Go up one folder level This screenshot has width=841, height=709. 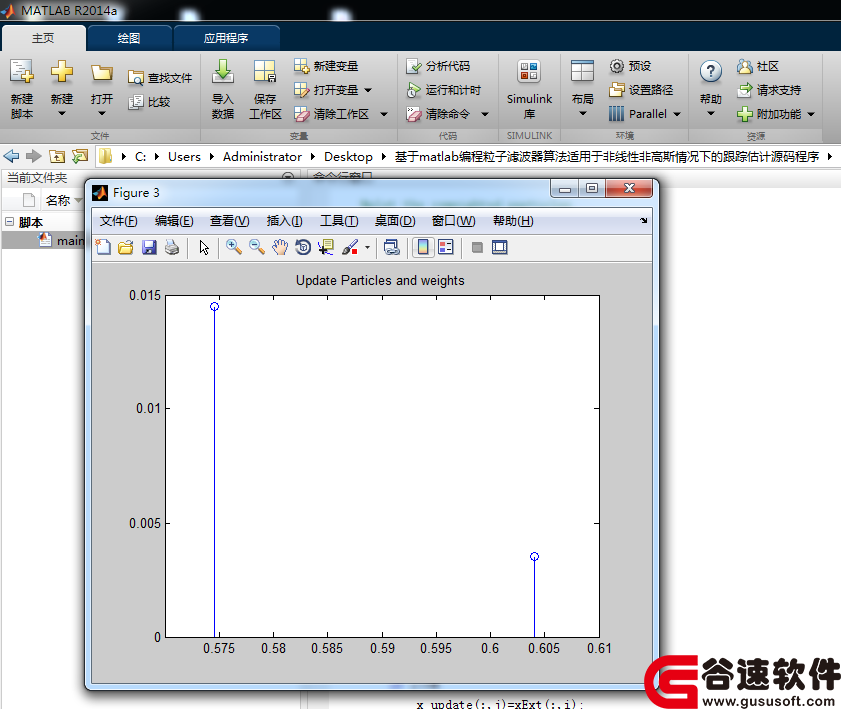coord(57,156)
